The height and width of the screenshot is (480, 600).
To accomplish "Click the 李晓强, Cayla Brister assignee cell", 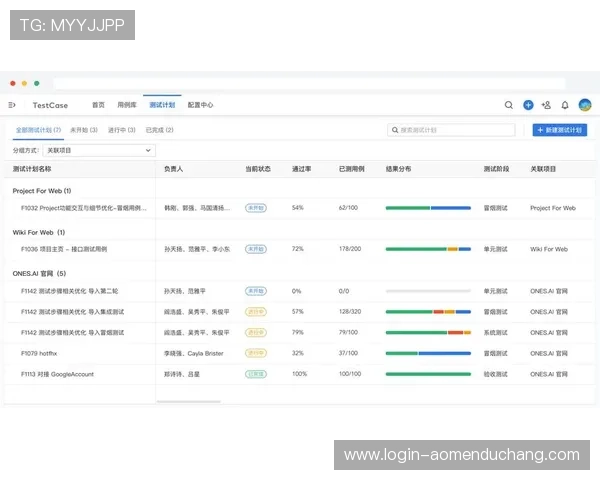I will 194,353.
